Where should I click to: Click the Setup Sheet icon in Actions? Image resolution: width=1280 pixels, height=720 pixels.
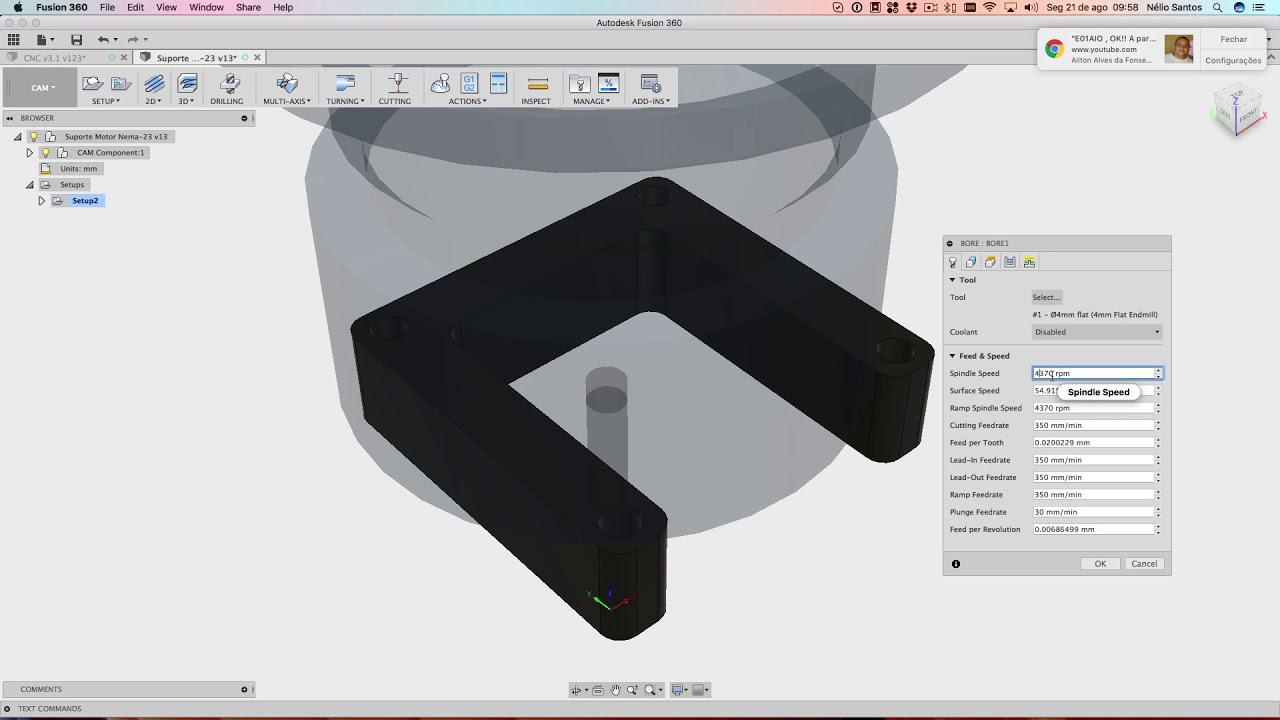coord(499,84)
